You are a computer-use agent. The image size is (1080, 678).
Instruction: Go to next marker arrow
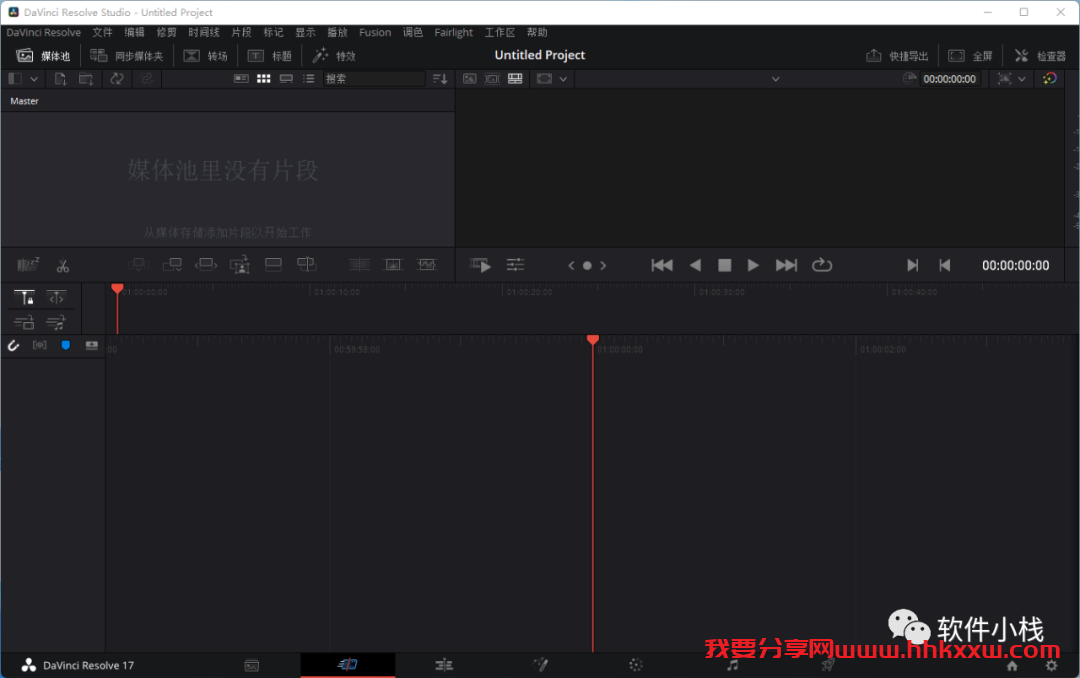[x=603, y=265]
